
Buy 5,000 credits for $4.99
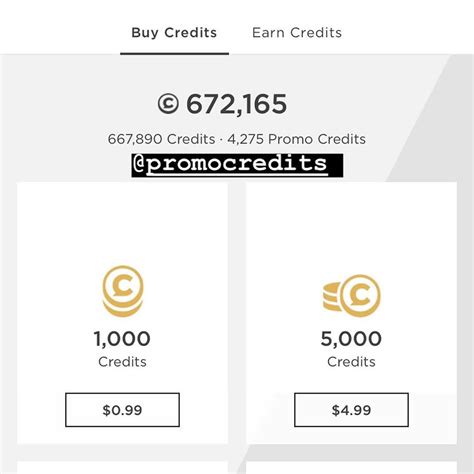351,410
